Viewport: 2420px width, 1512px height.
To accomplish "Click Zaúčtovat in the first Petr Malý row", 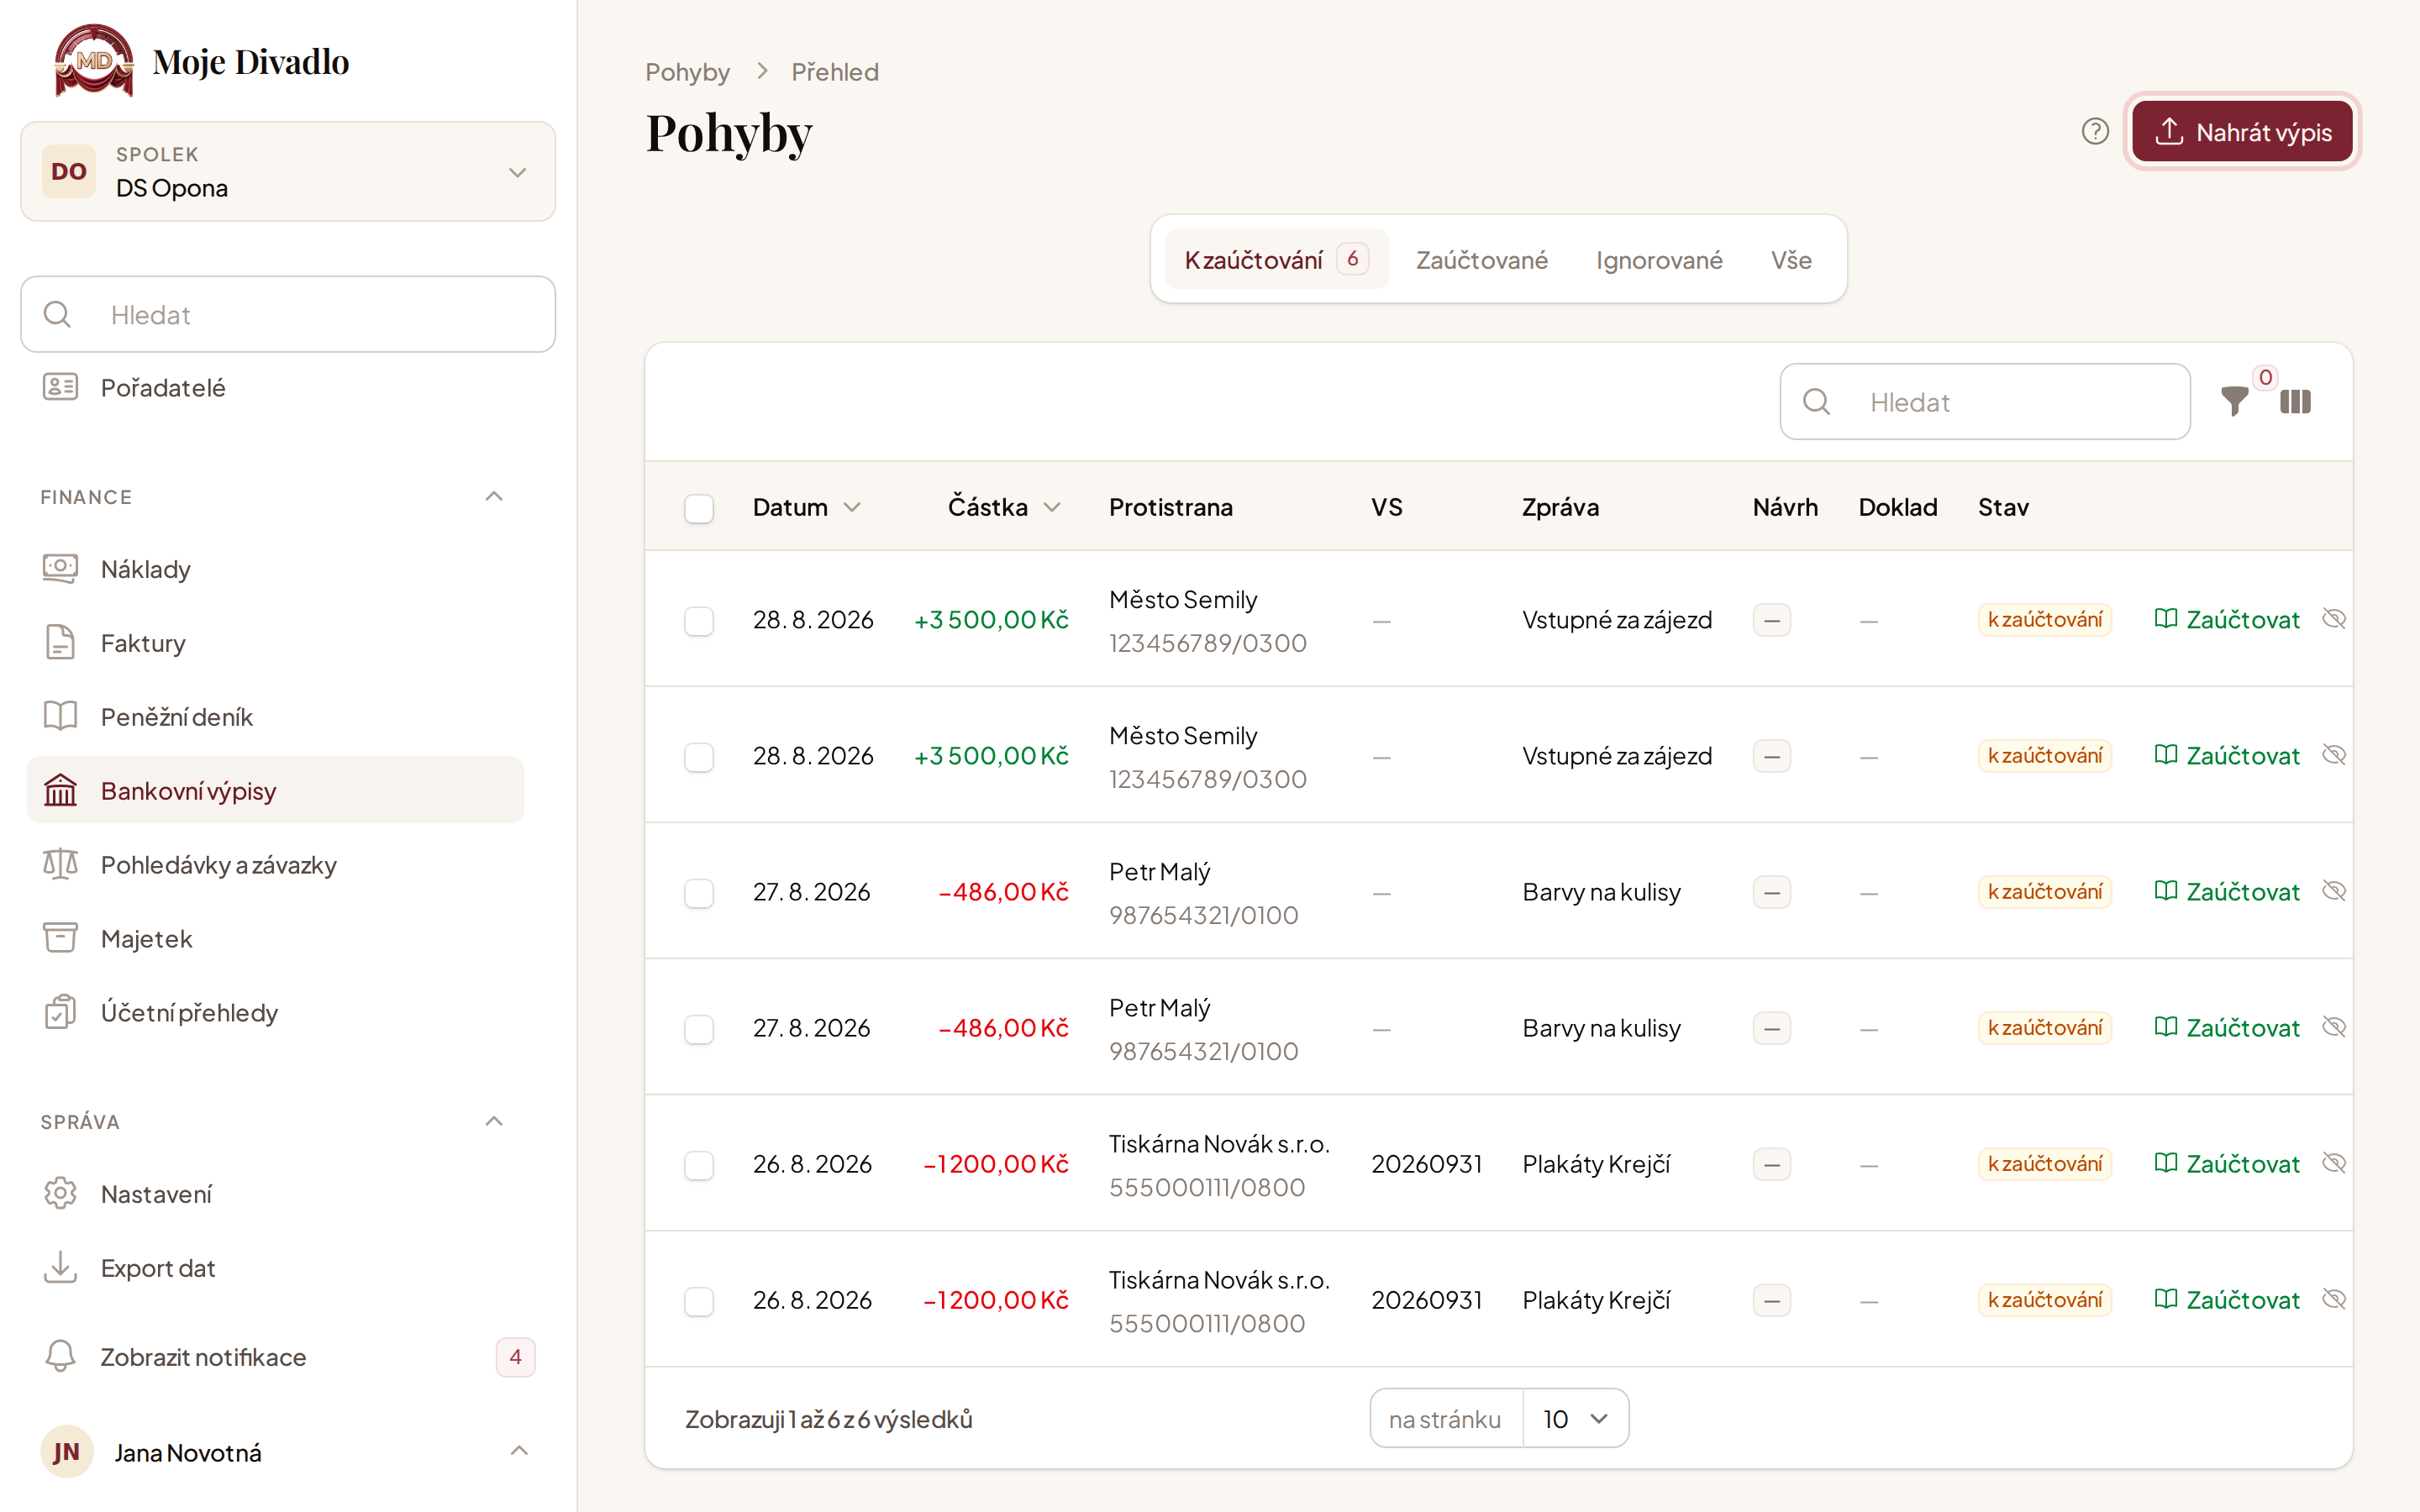I will (2227, 892).
